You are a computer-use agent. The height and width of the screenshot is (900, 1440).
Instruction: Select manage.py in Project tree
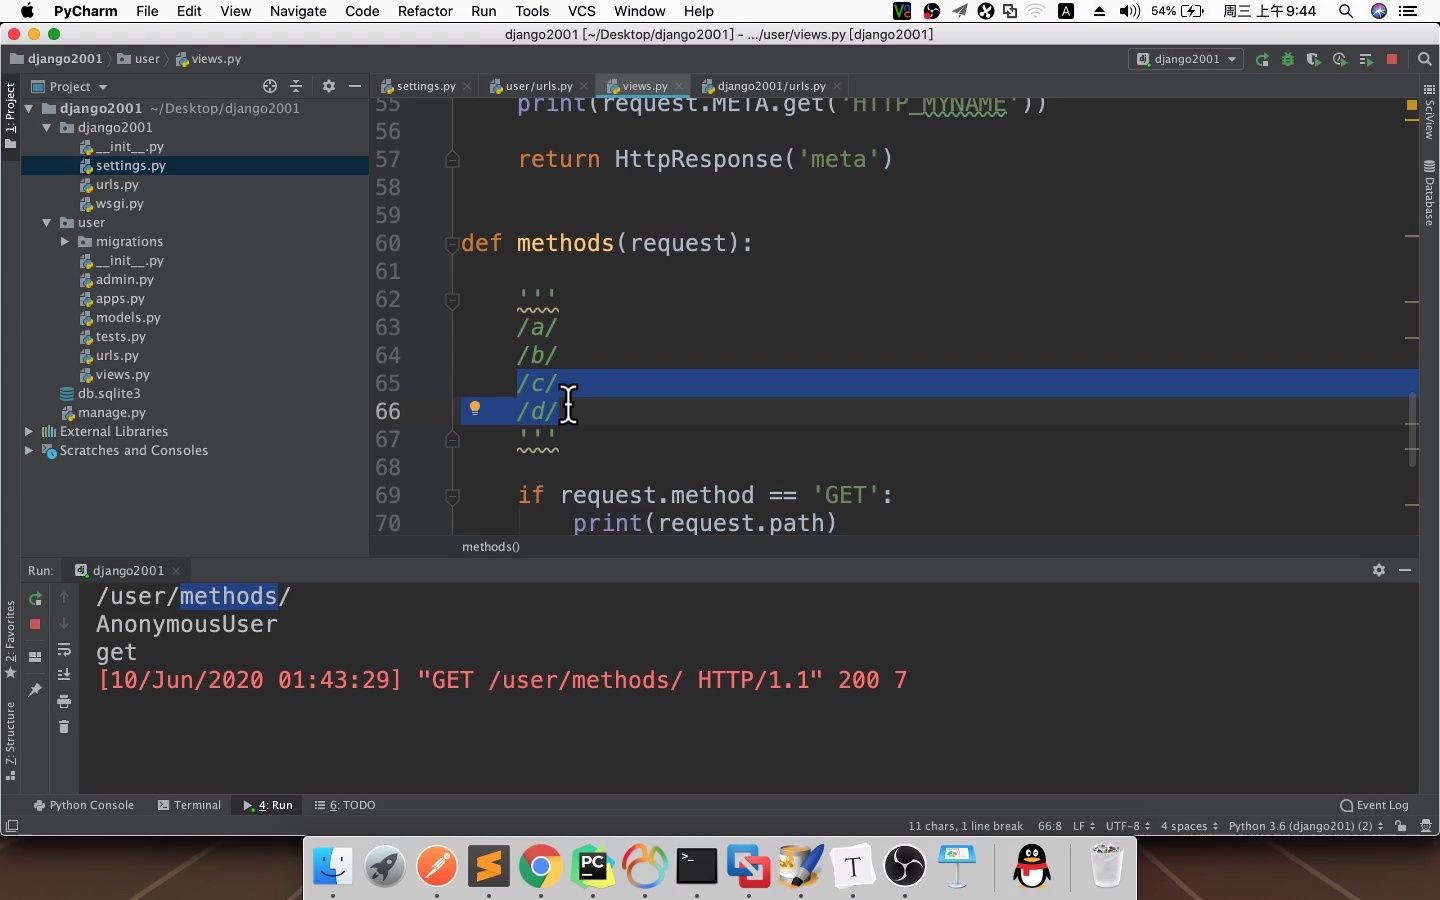coord(112,412)
